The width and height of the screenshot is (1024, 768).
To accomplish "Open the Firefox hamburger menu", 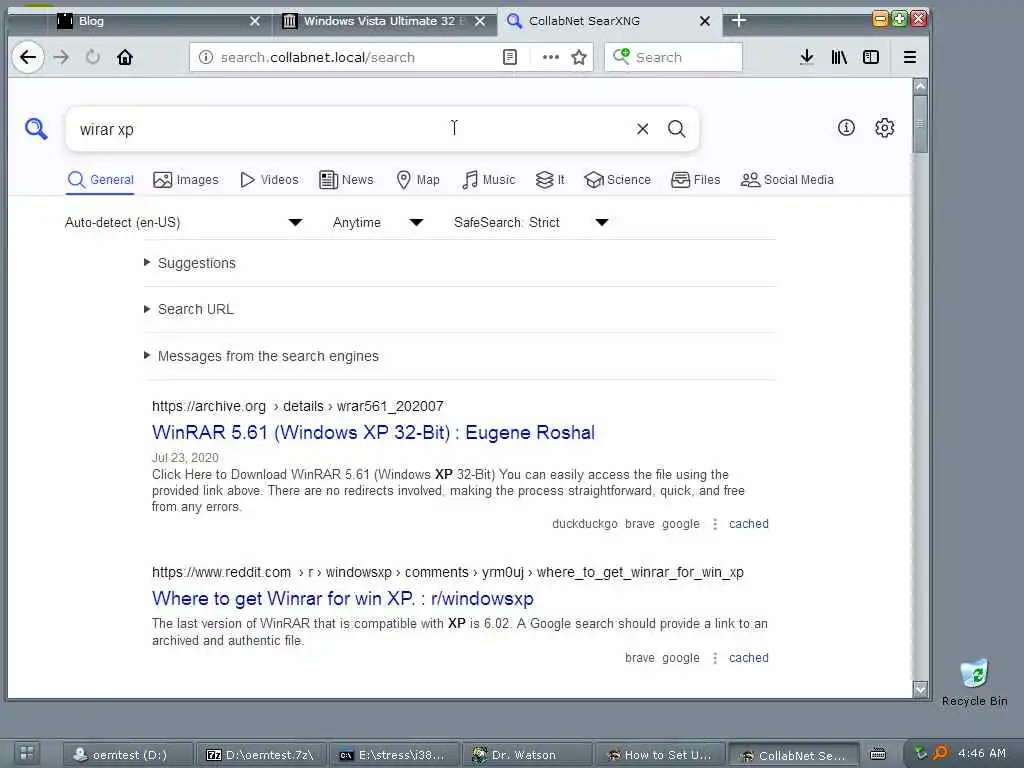I will point(910,57).
